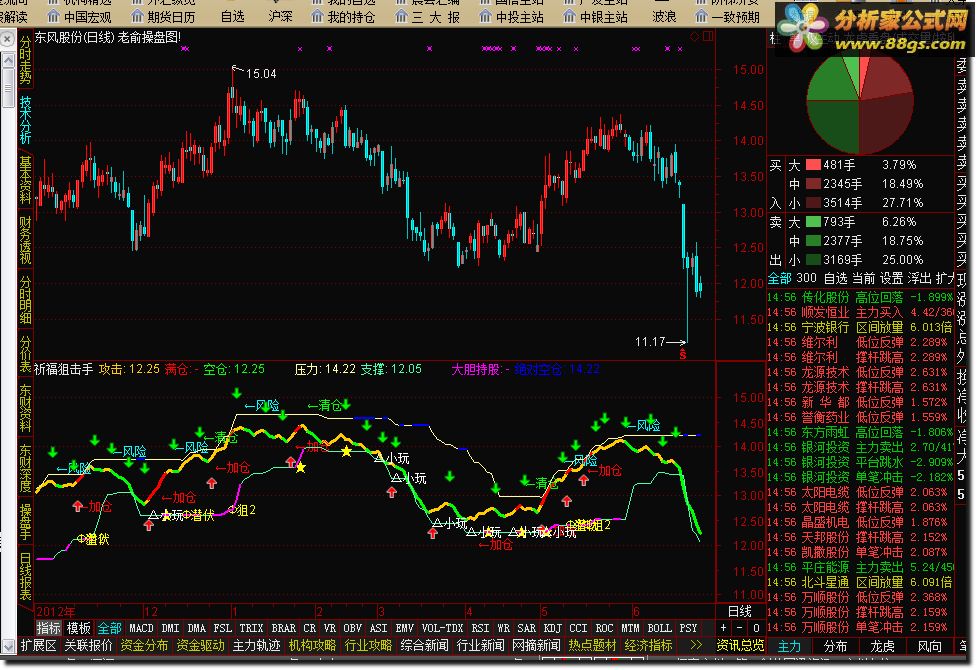The width and height of the screenshot is (977, 670).
Task: Switch indicator to MACD
Action: (141, 628)
